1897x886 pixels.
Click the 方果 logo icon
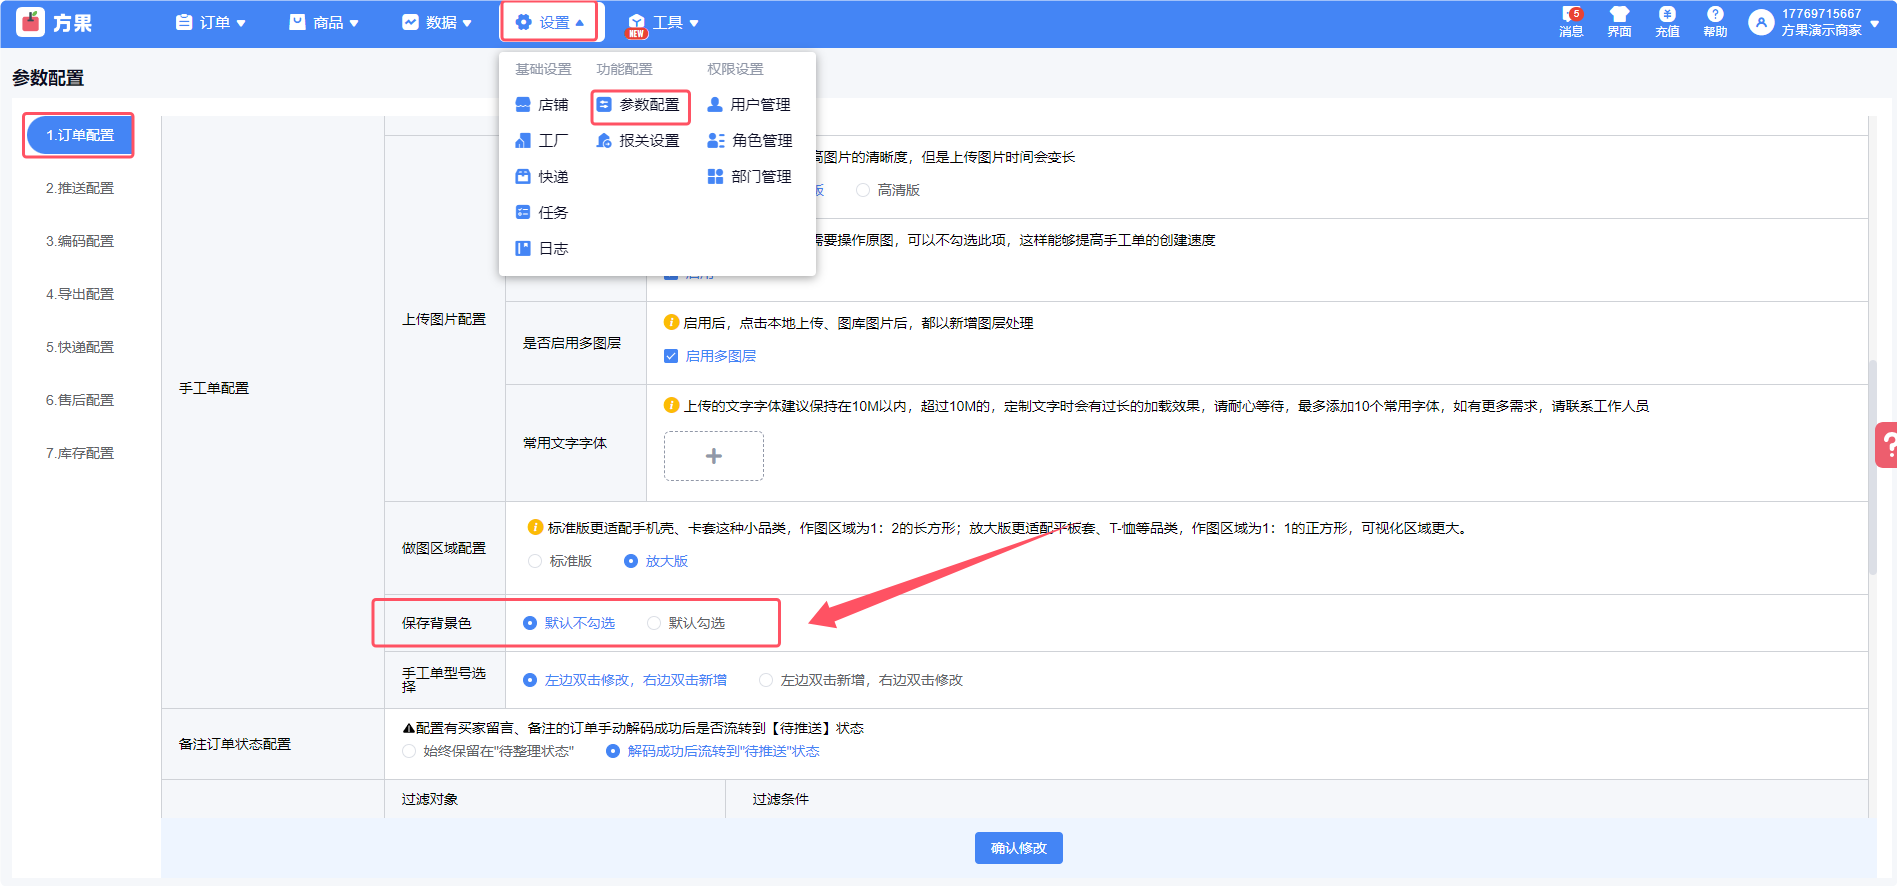click(x=31, y=22)
